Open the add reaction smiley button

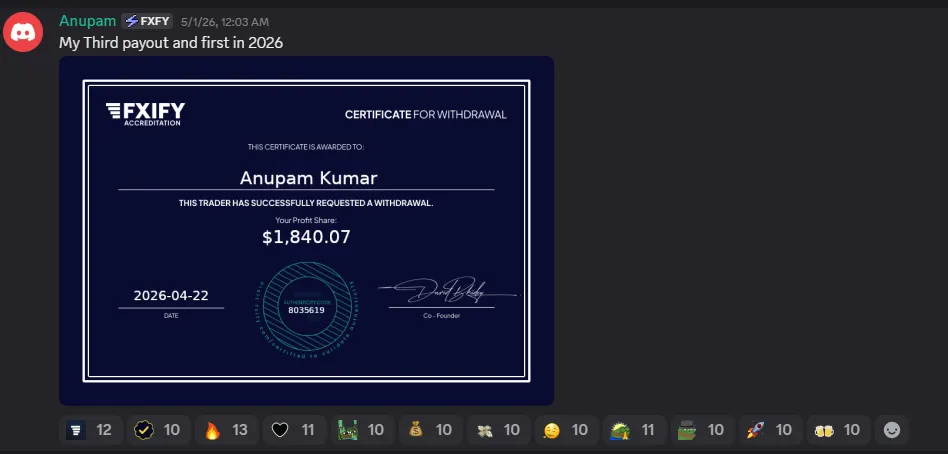click(x=892, y=430)
